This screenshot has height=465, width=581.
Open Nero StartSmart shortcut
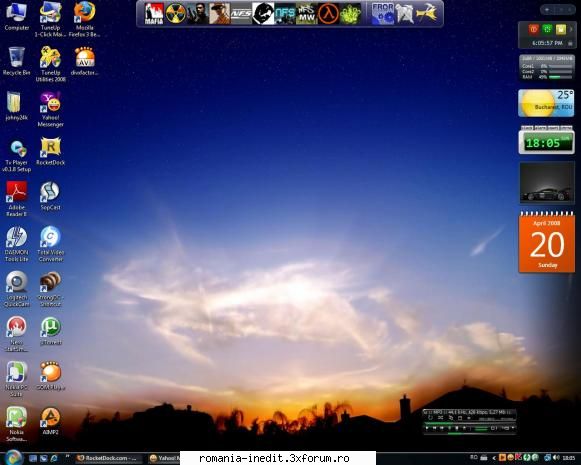(16, 334)
